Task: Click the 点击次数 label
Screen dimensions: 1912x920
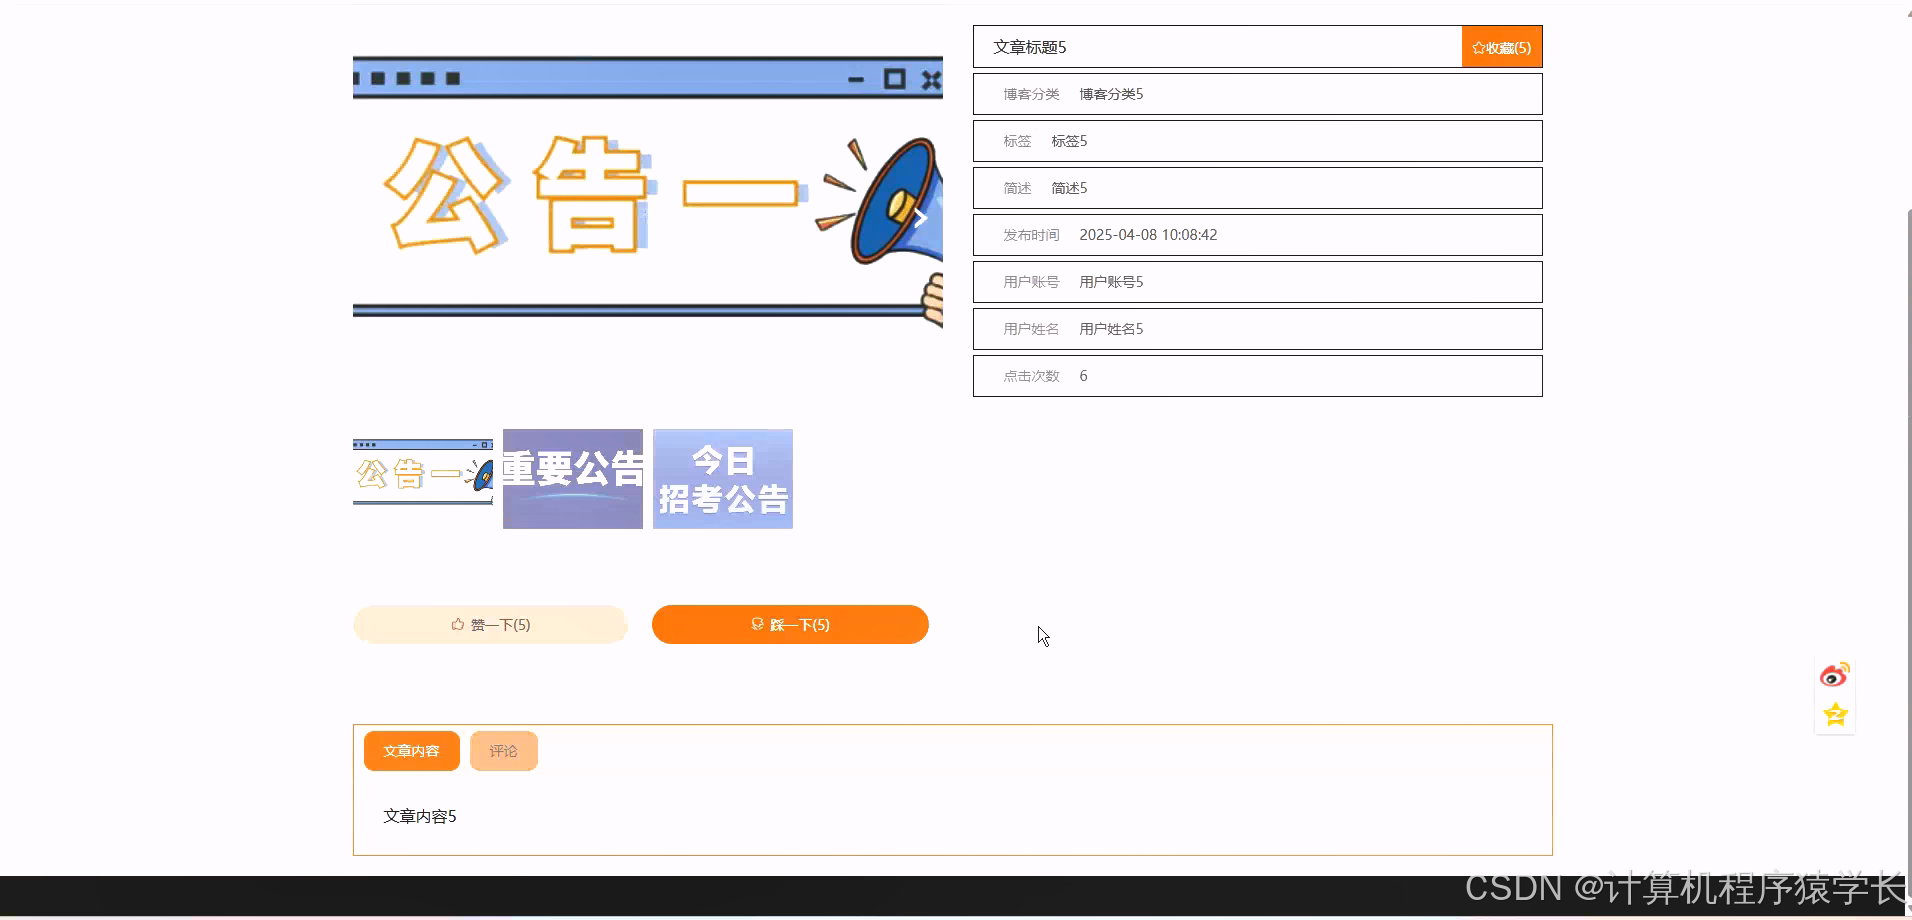Action: click(x=1031, y=376)
